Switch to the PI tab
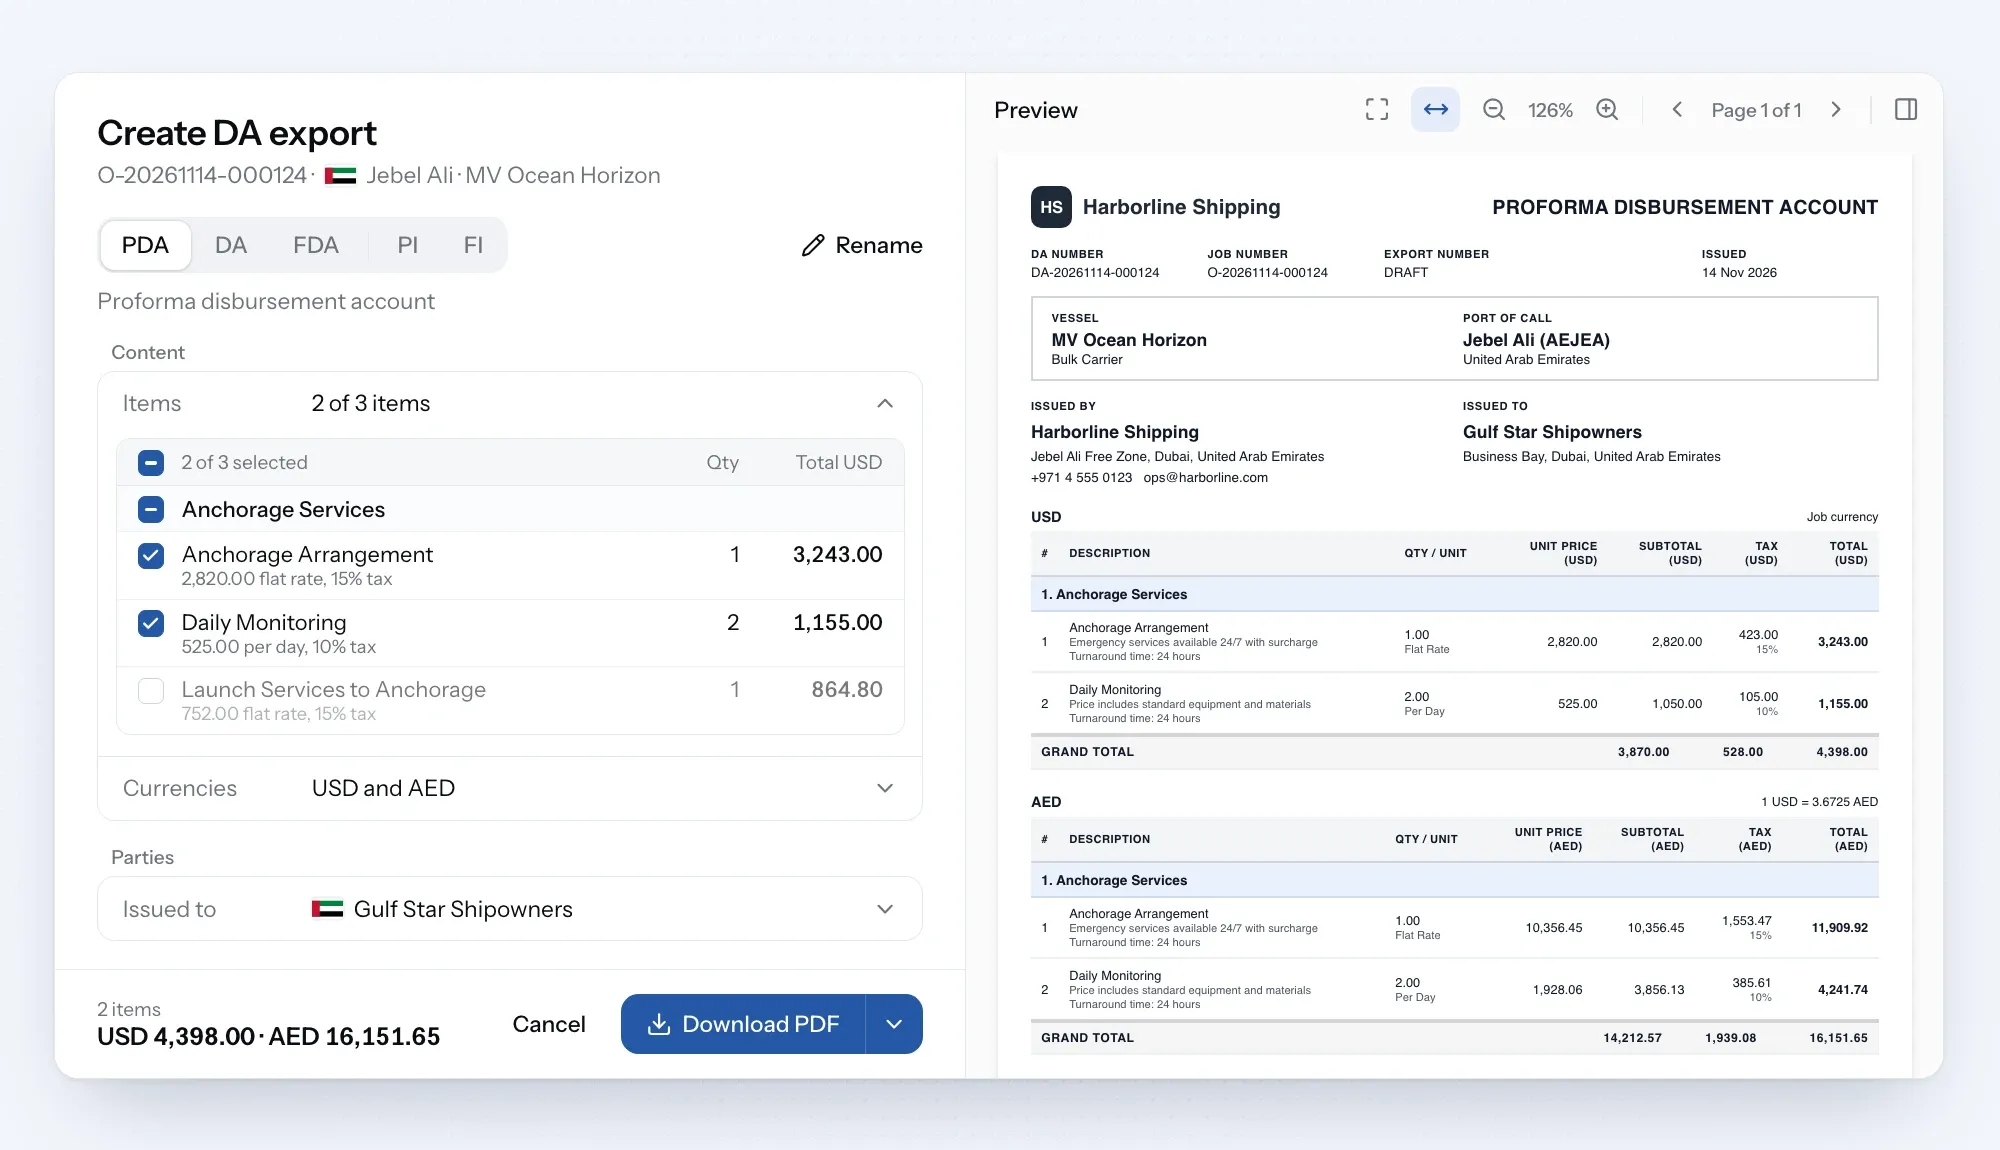 (x=407, y=245)
